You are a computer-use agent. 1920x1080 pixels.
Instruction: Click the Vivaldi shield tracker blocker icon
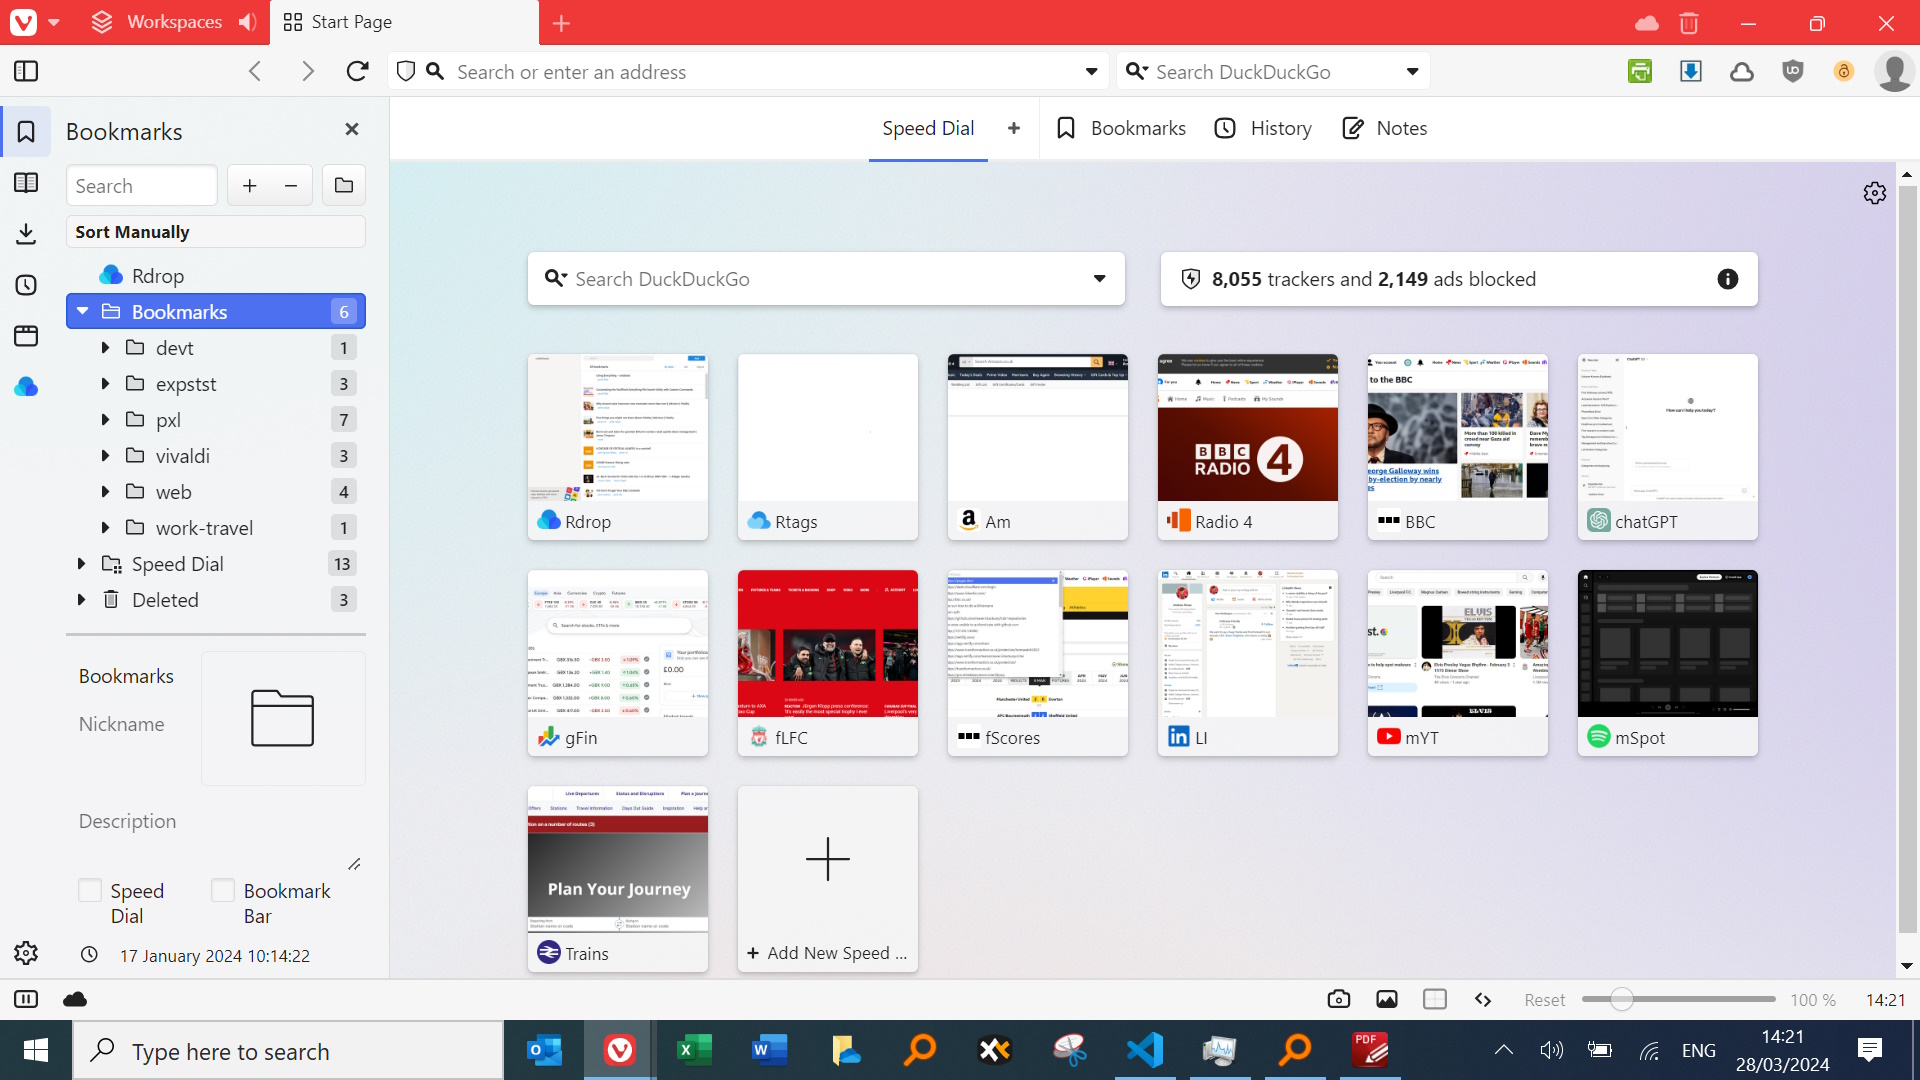(x=406, y=71)
